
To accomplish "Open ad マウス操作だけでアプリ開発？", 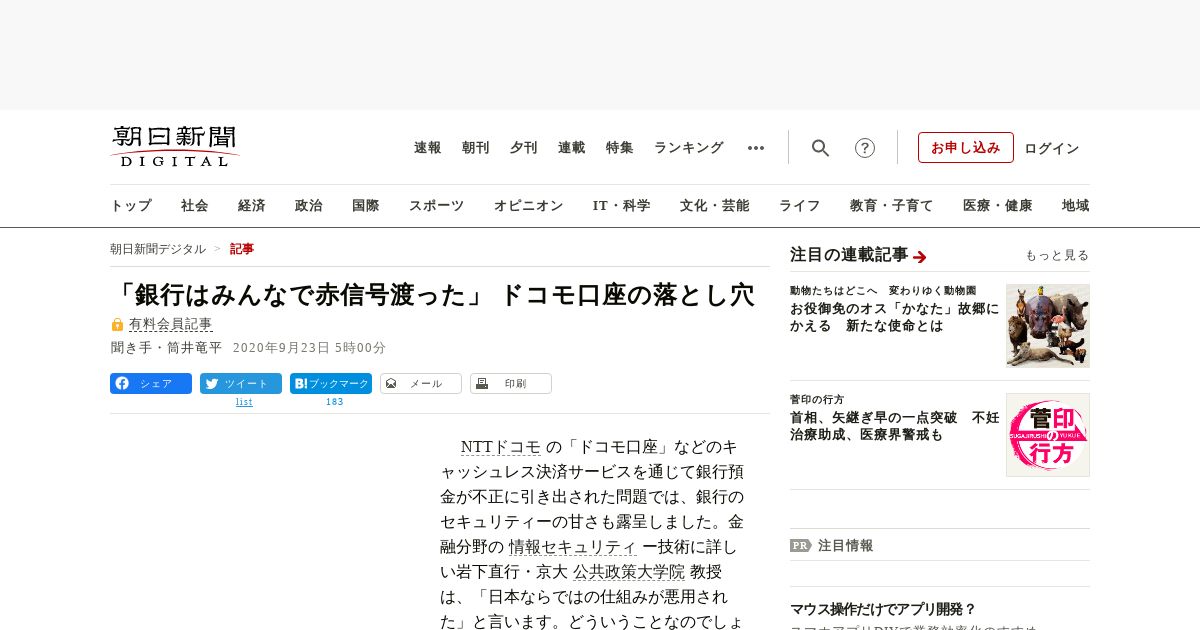I will point(883,609).
